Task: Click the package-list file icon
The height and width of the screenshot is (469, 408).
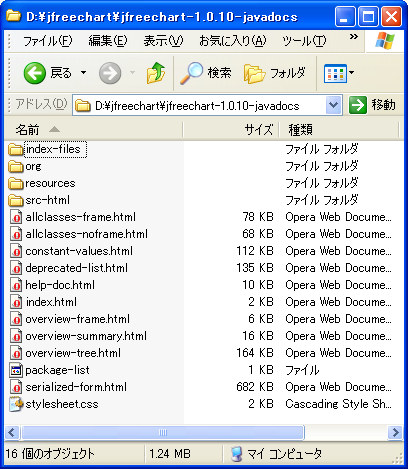Action: (16, 370)
